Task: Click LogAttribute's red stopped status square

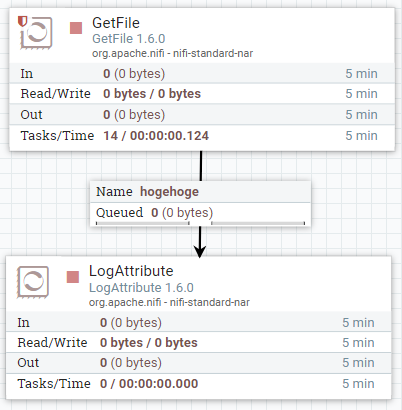Action: pyautogui.click(x=73, y=277)
